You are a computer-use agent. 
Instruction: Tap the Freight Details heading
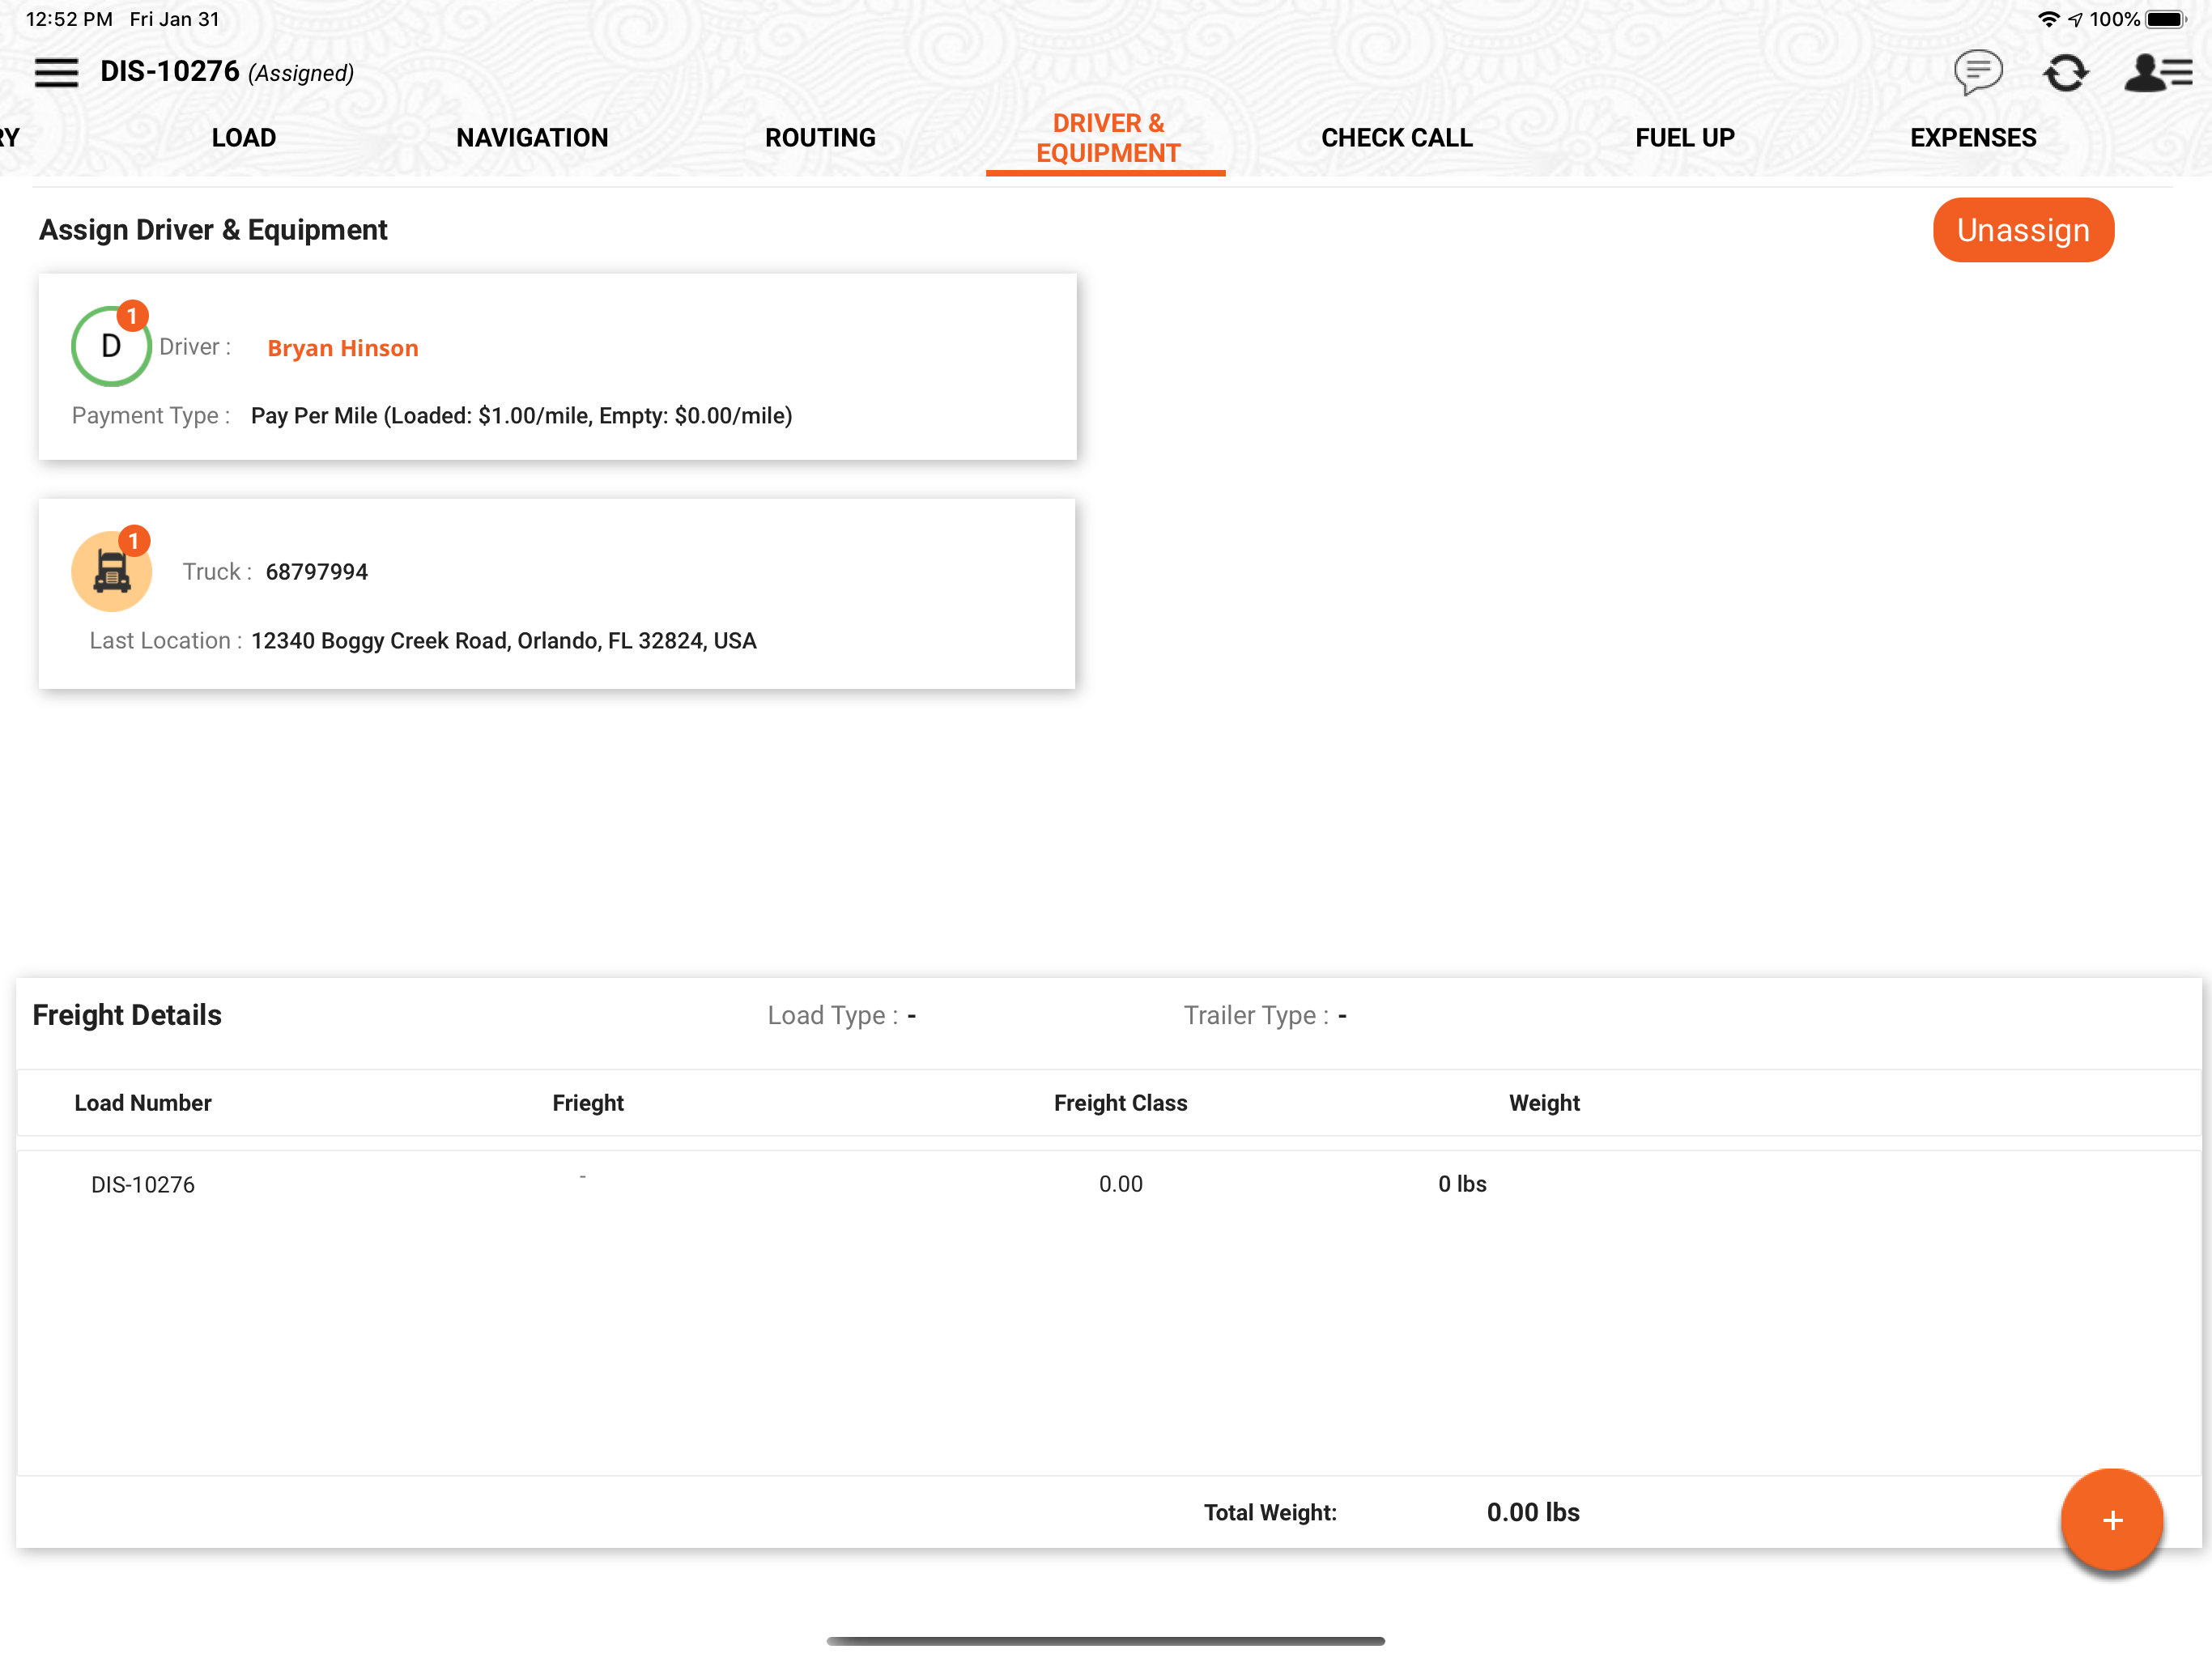click(127, 1015)
